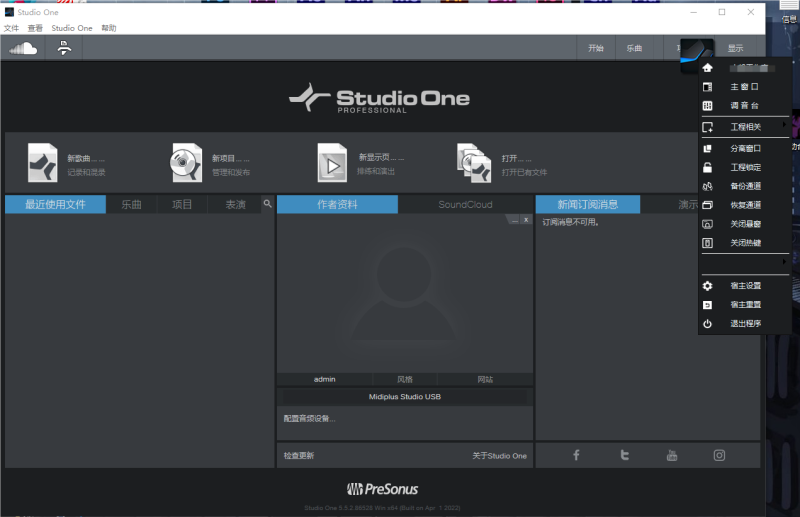Click the 关闭热键 icon
This screenshot has width=800, height=517.
pos(707,243)
